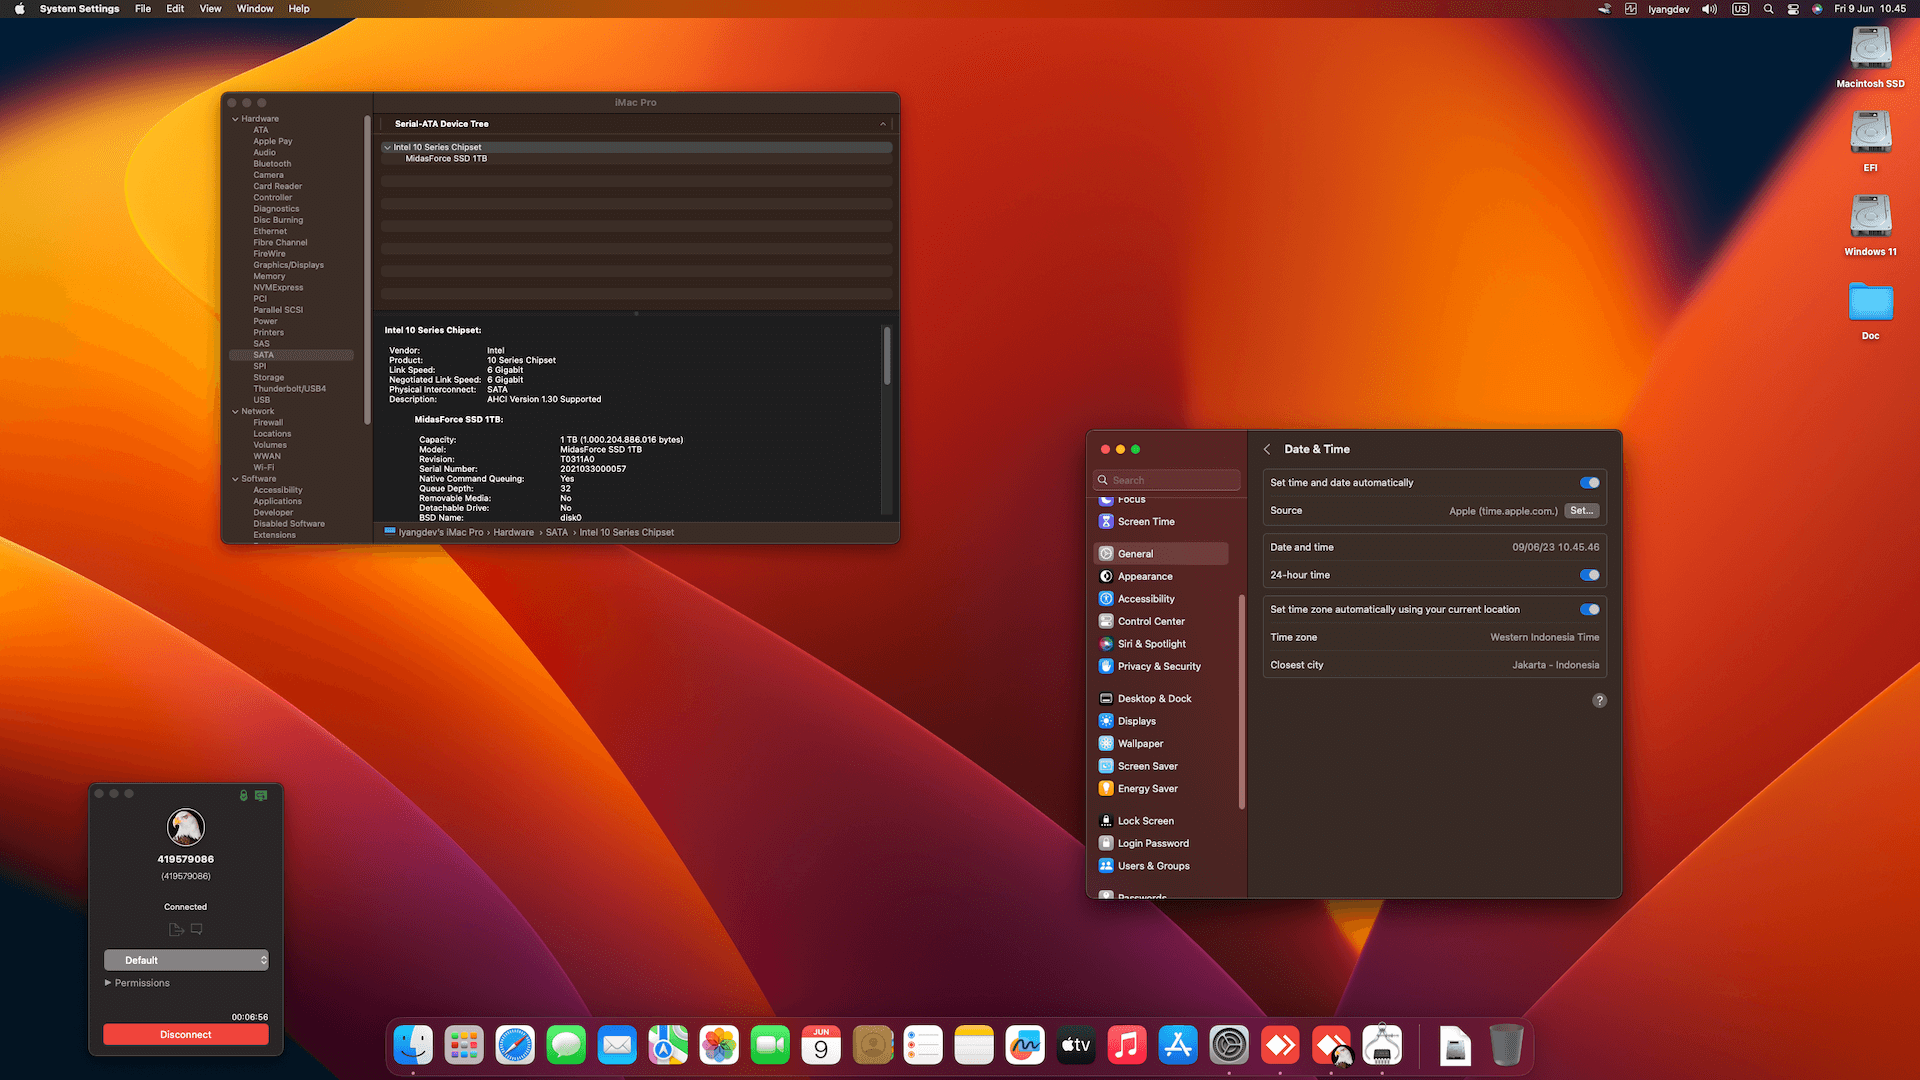
Task: Disconnect the remote session
Action: pyautogui.click(x=185, y=1034)
